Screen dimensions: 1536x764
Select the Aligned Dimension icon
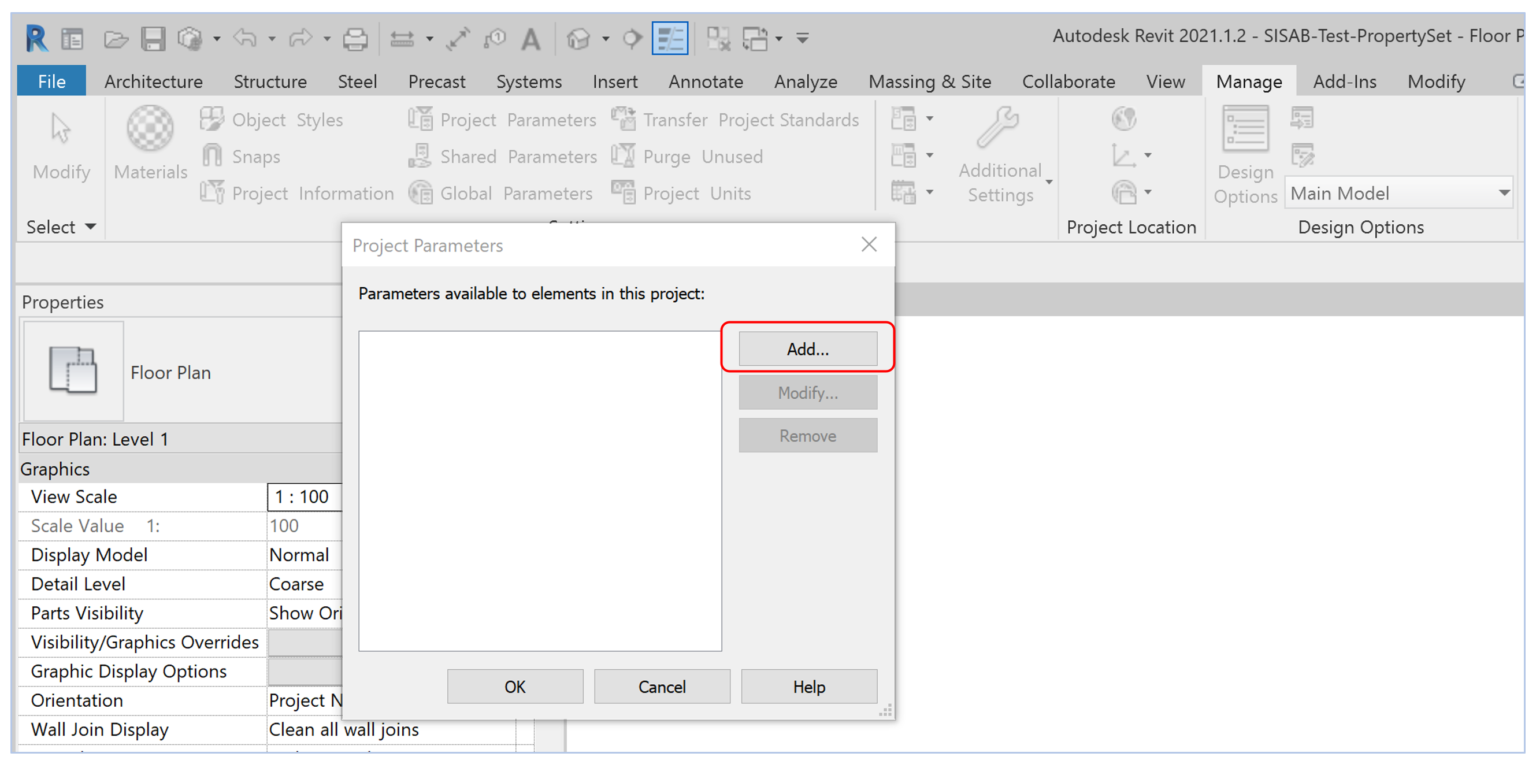(x=459, y=39)
